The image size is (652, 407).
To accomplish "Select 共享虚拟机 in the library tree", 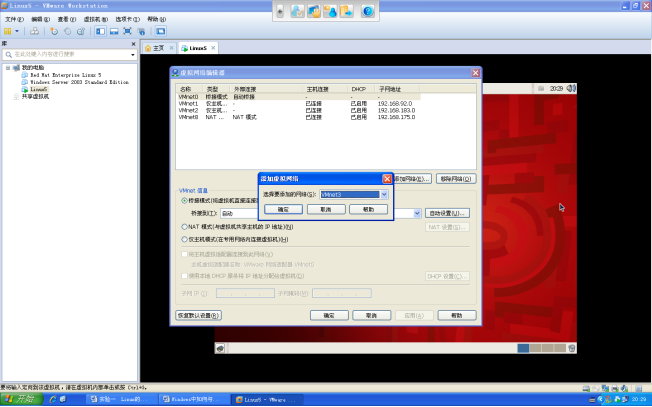I will tap(35, 96).
